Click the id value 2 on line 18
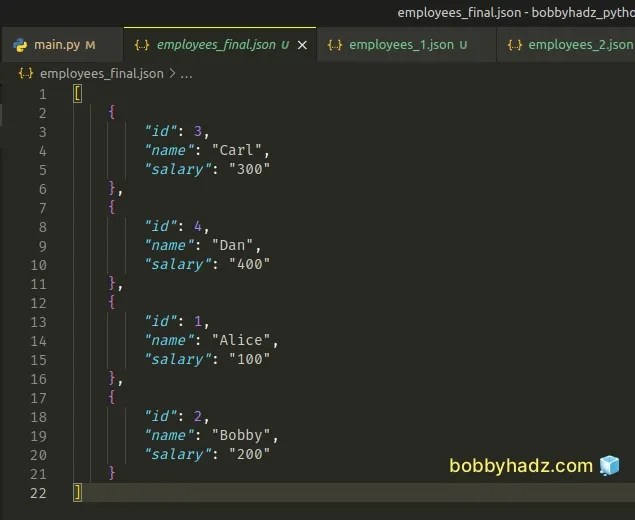 tap(198, 416)
